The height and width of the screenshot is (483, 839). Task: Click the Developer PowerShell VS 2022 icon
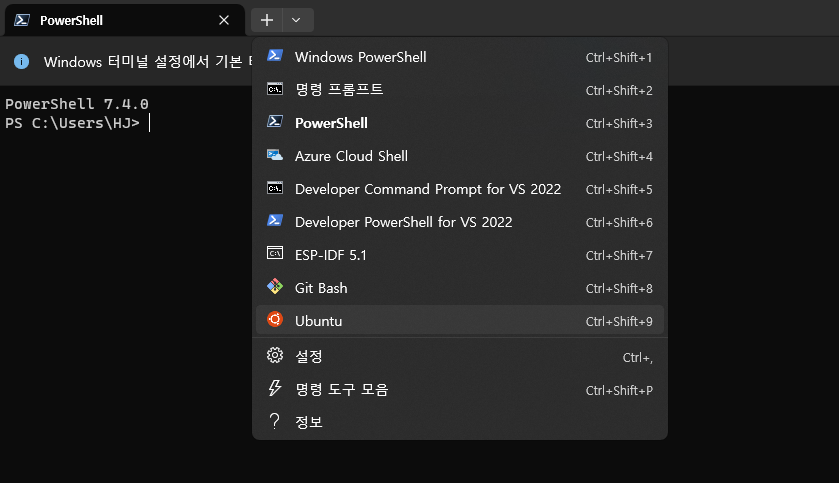(x=275, y=220)
